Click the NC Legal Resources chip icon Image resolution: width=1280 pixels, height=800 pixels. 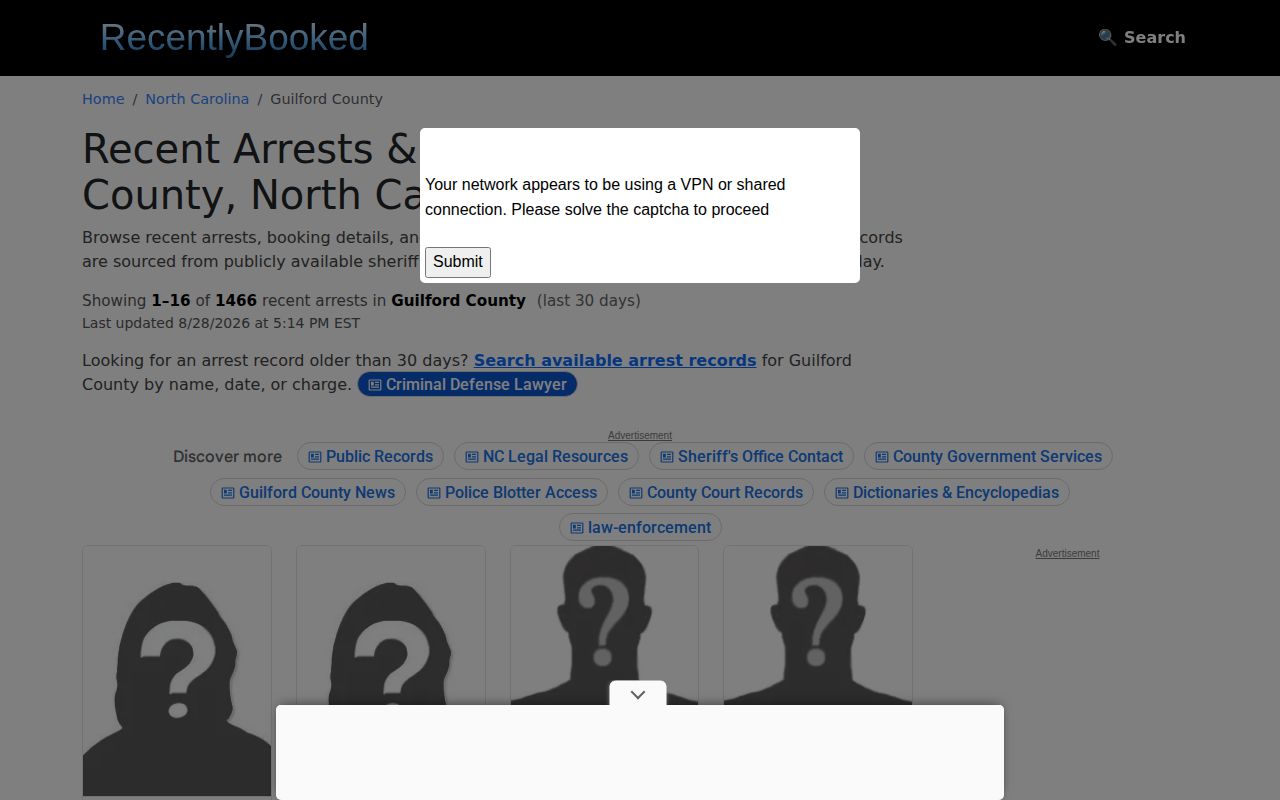pos(472,457)
